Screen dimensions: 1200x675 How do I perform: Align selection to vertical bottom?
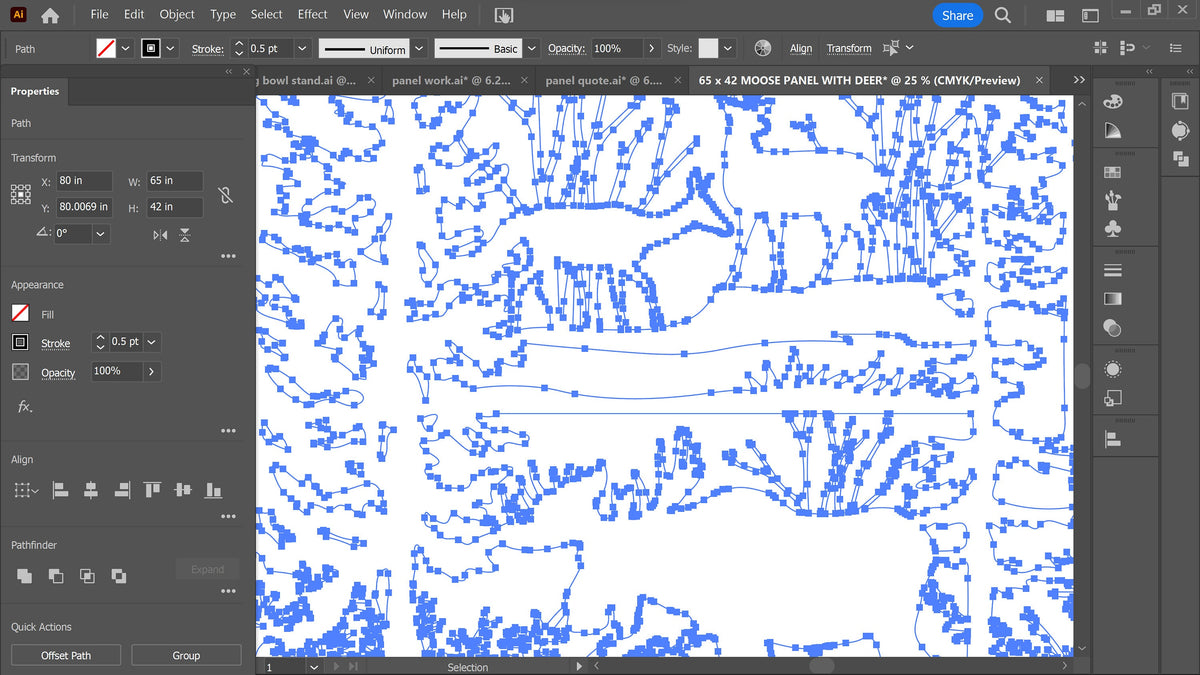(x=213, y=490)
